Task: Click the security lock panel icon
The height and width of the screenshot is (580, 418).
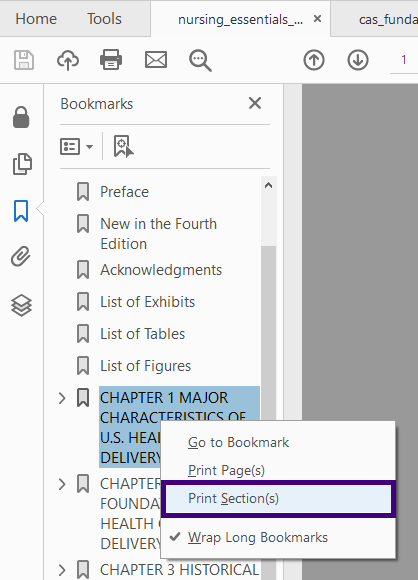Action: (x=21, y=117)
